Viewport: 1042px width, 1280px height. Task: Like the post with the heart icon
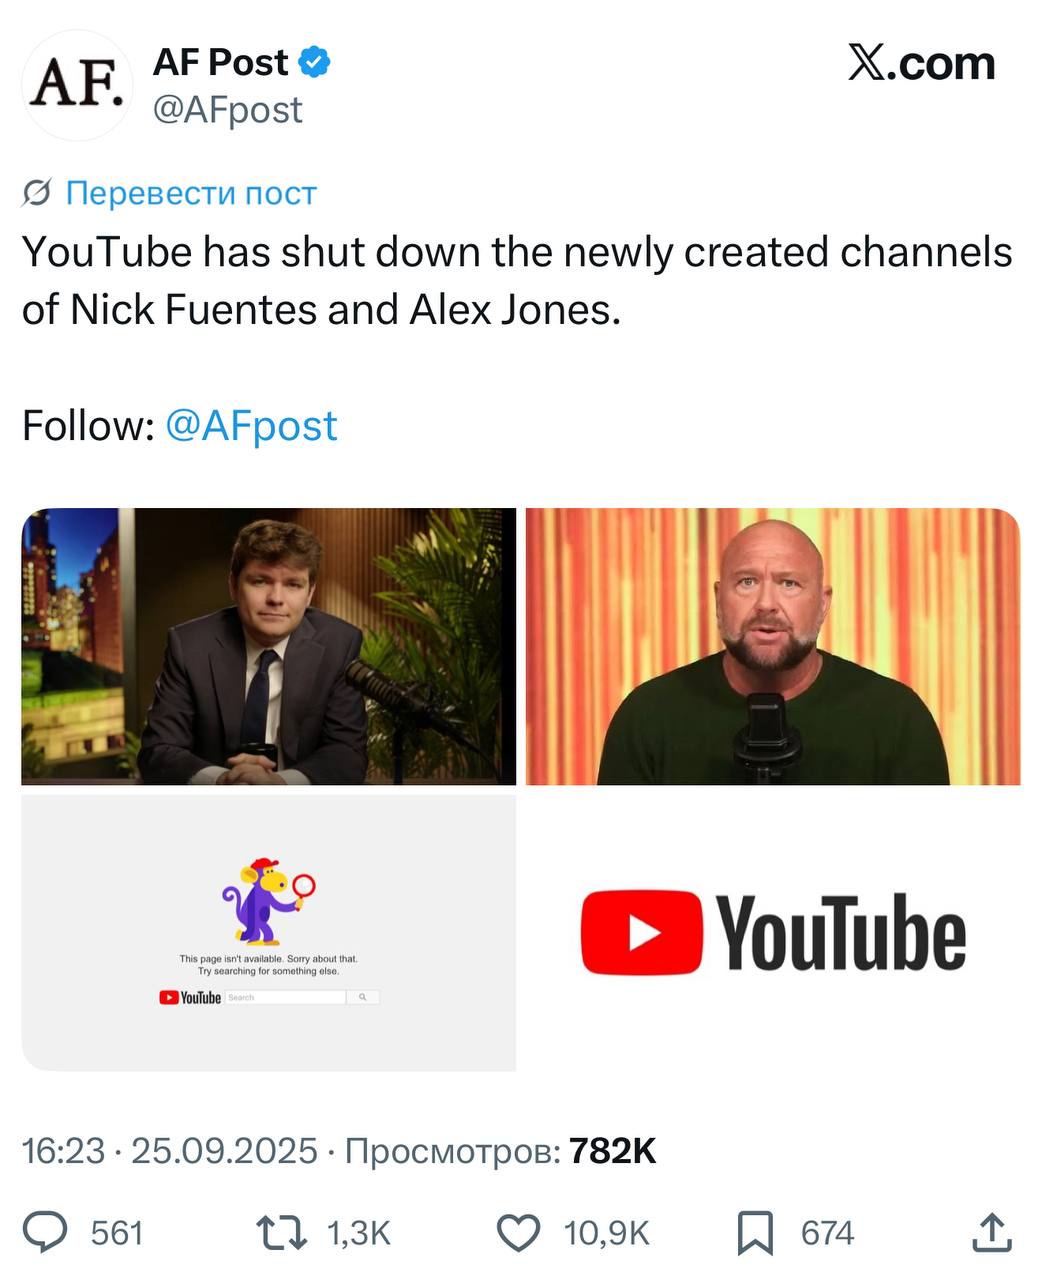(518, 1232)
